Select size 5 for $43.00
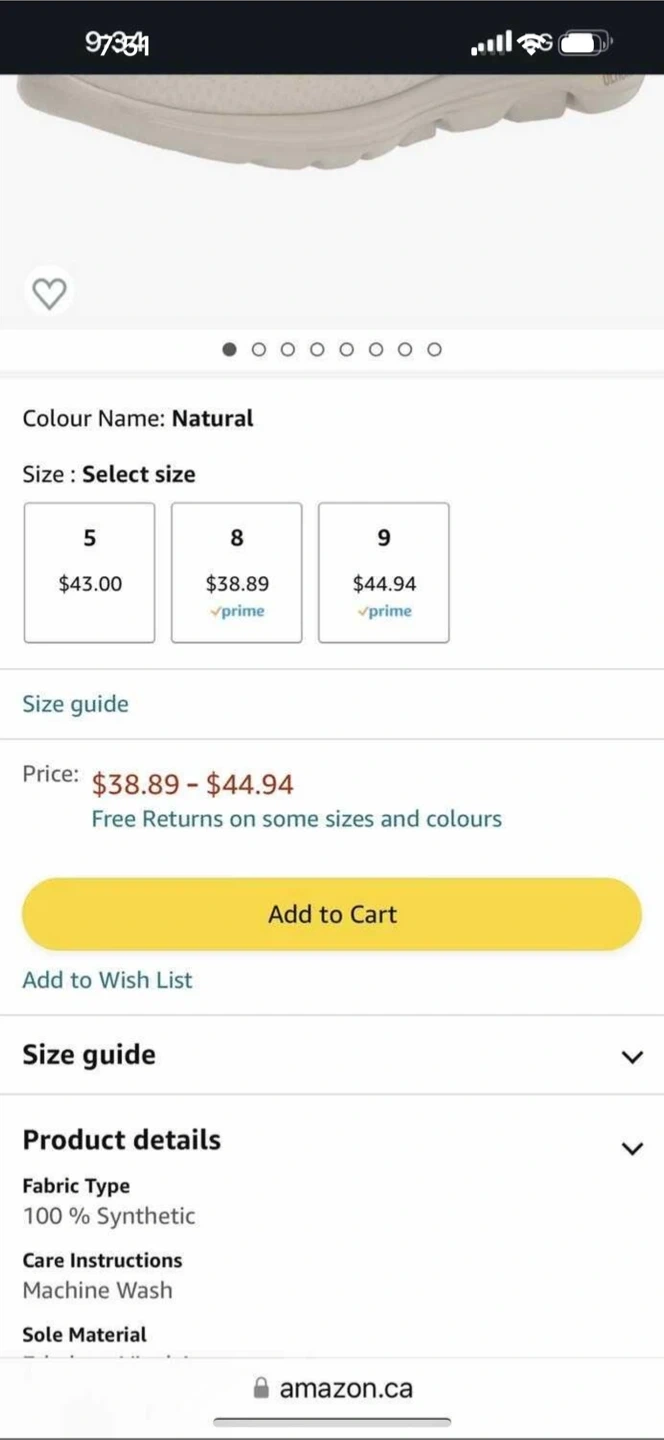The image size is (664, 1440). coord(89,572)
